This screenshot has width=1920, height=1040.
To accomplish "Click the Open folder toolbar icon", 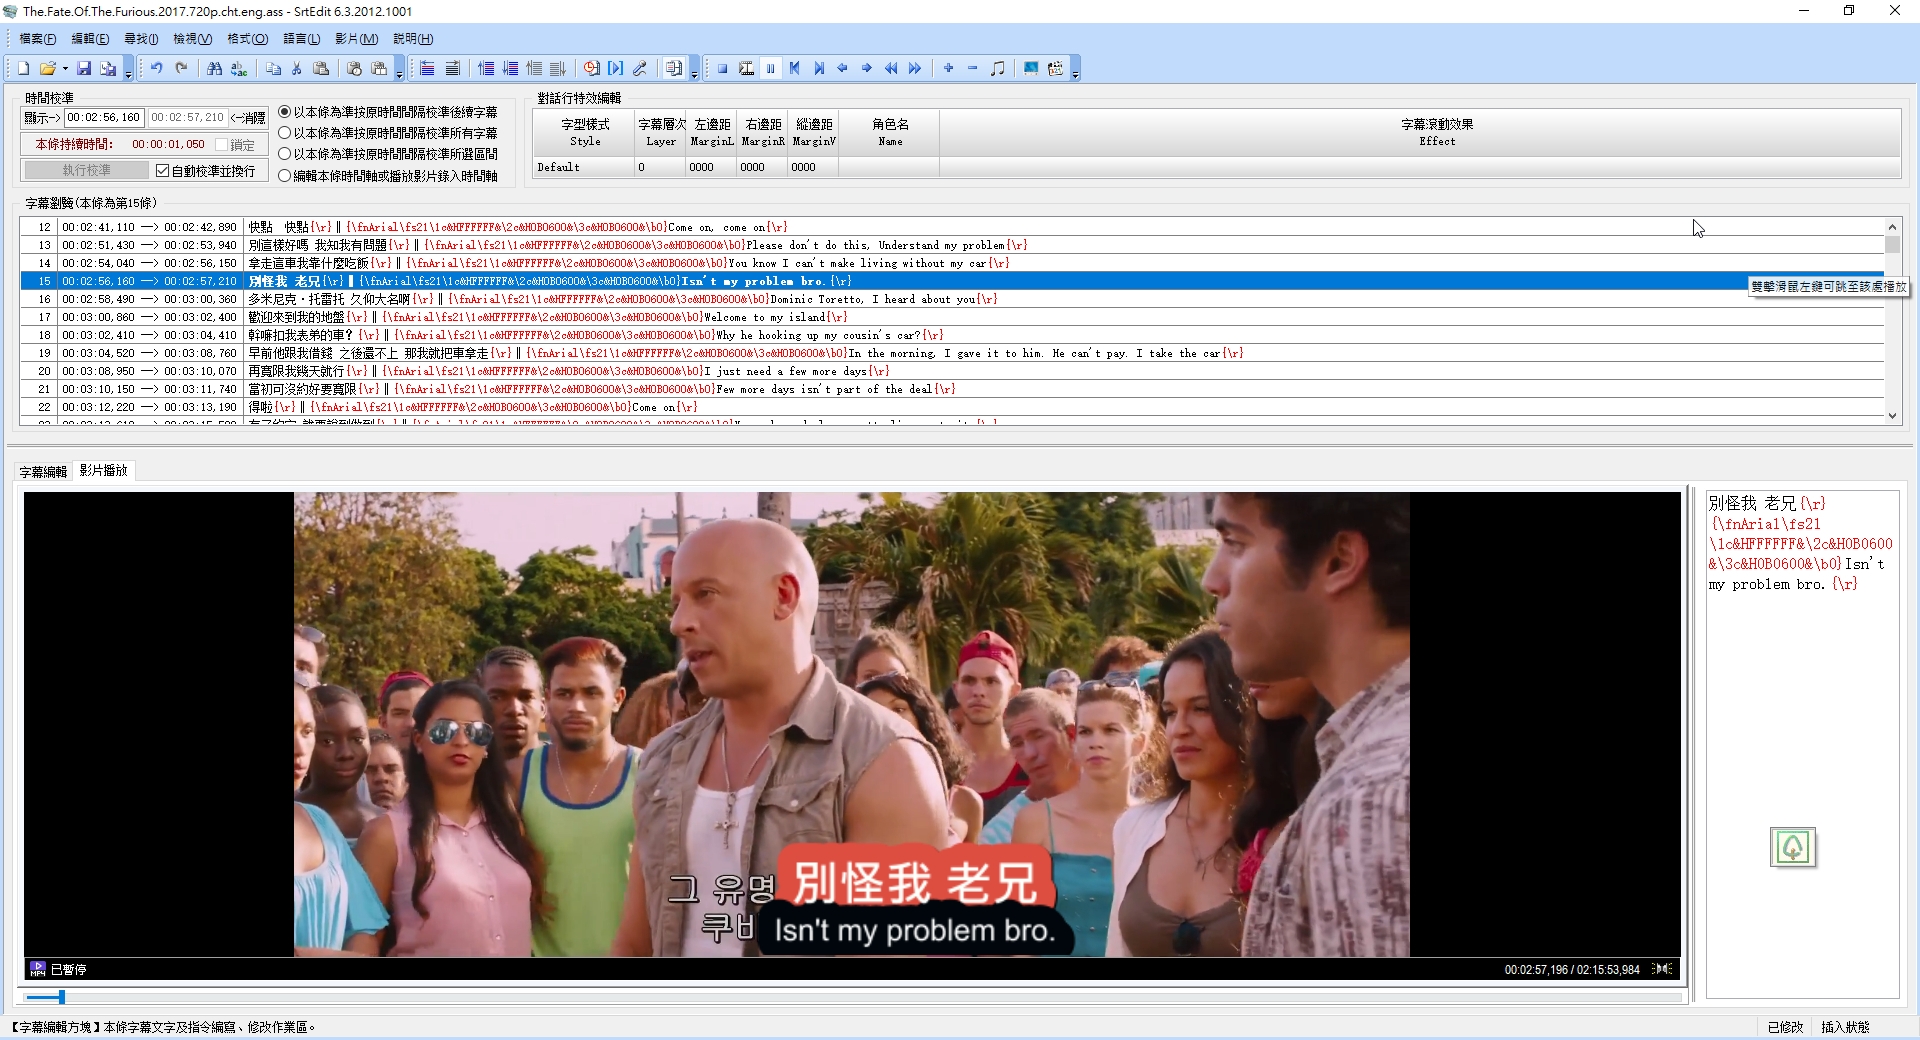I will (47, 68).
